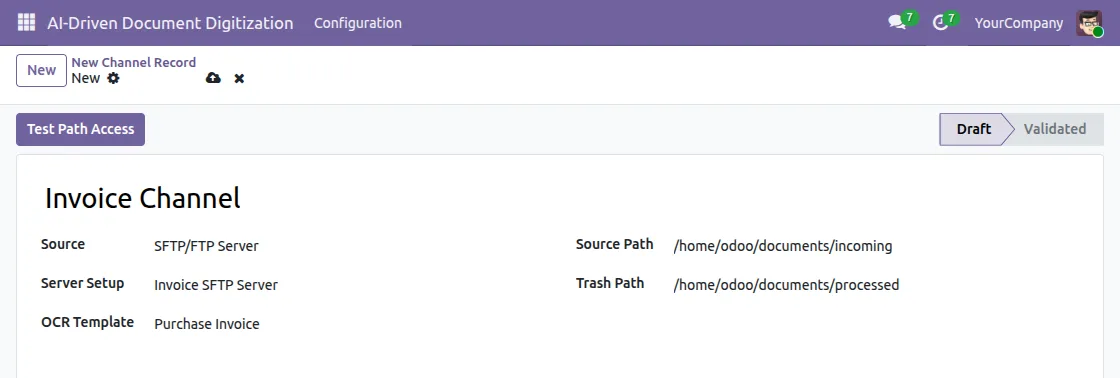Click the Source field label
Image resolution: width=1120 pixels, height=378 pixels.
coord(63,244)
